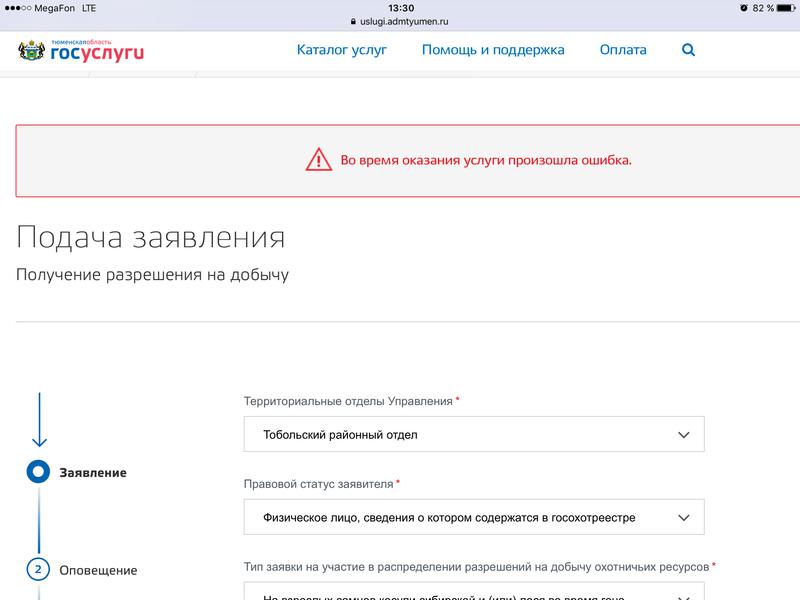This screenshot has width=800, height=600.
Task: Tap the lock icon in address bar
Action: (x=351, y=21)
